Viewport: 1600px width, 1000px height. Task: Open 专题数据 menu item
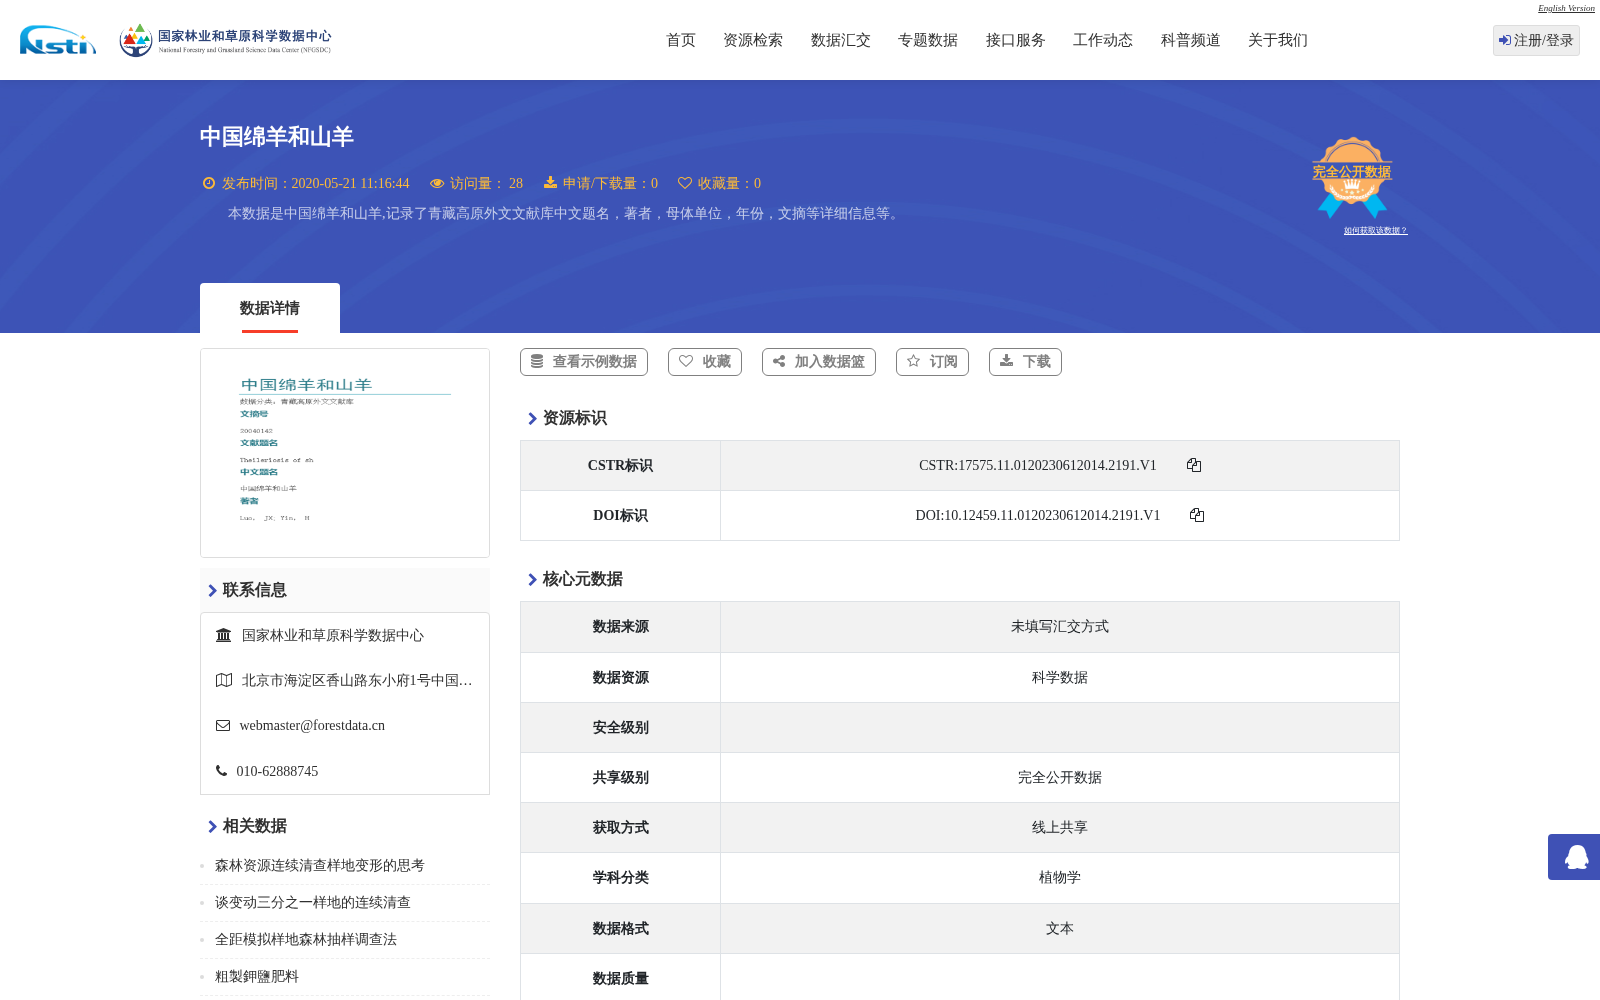coord(928,40)
